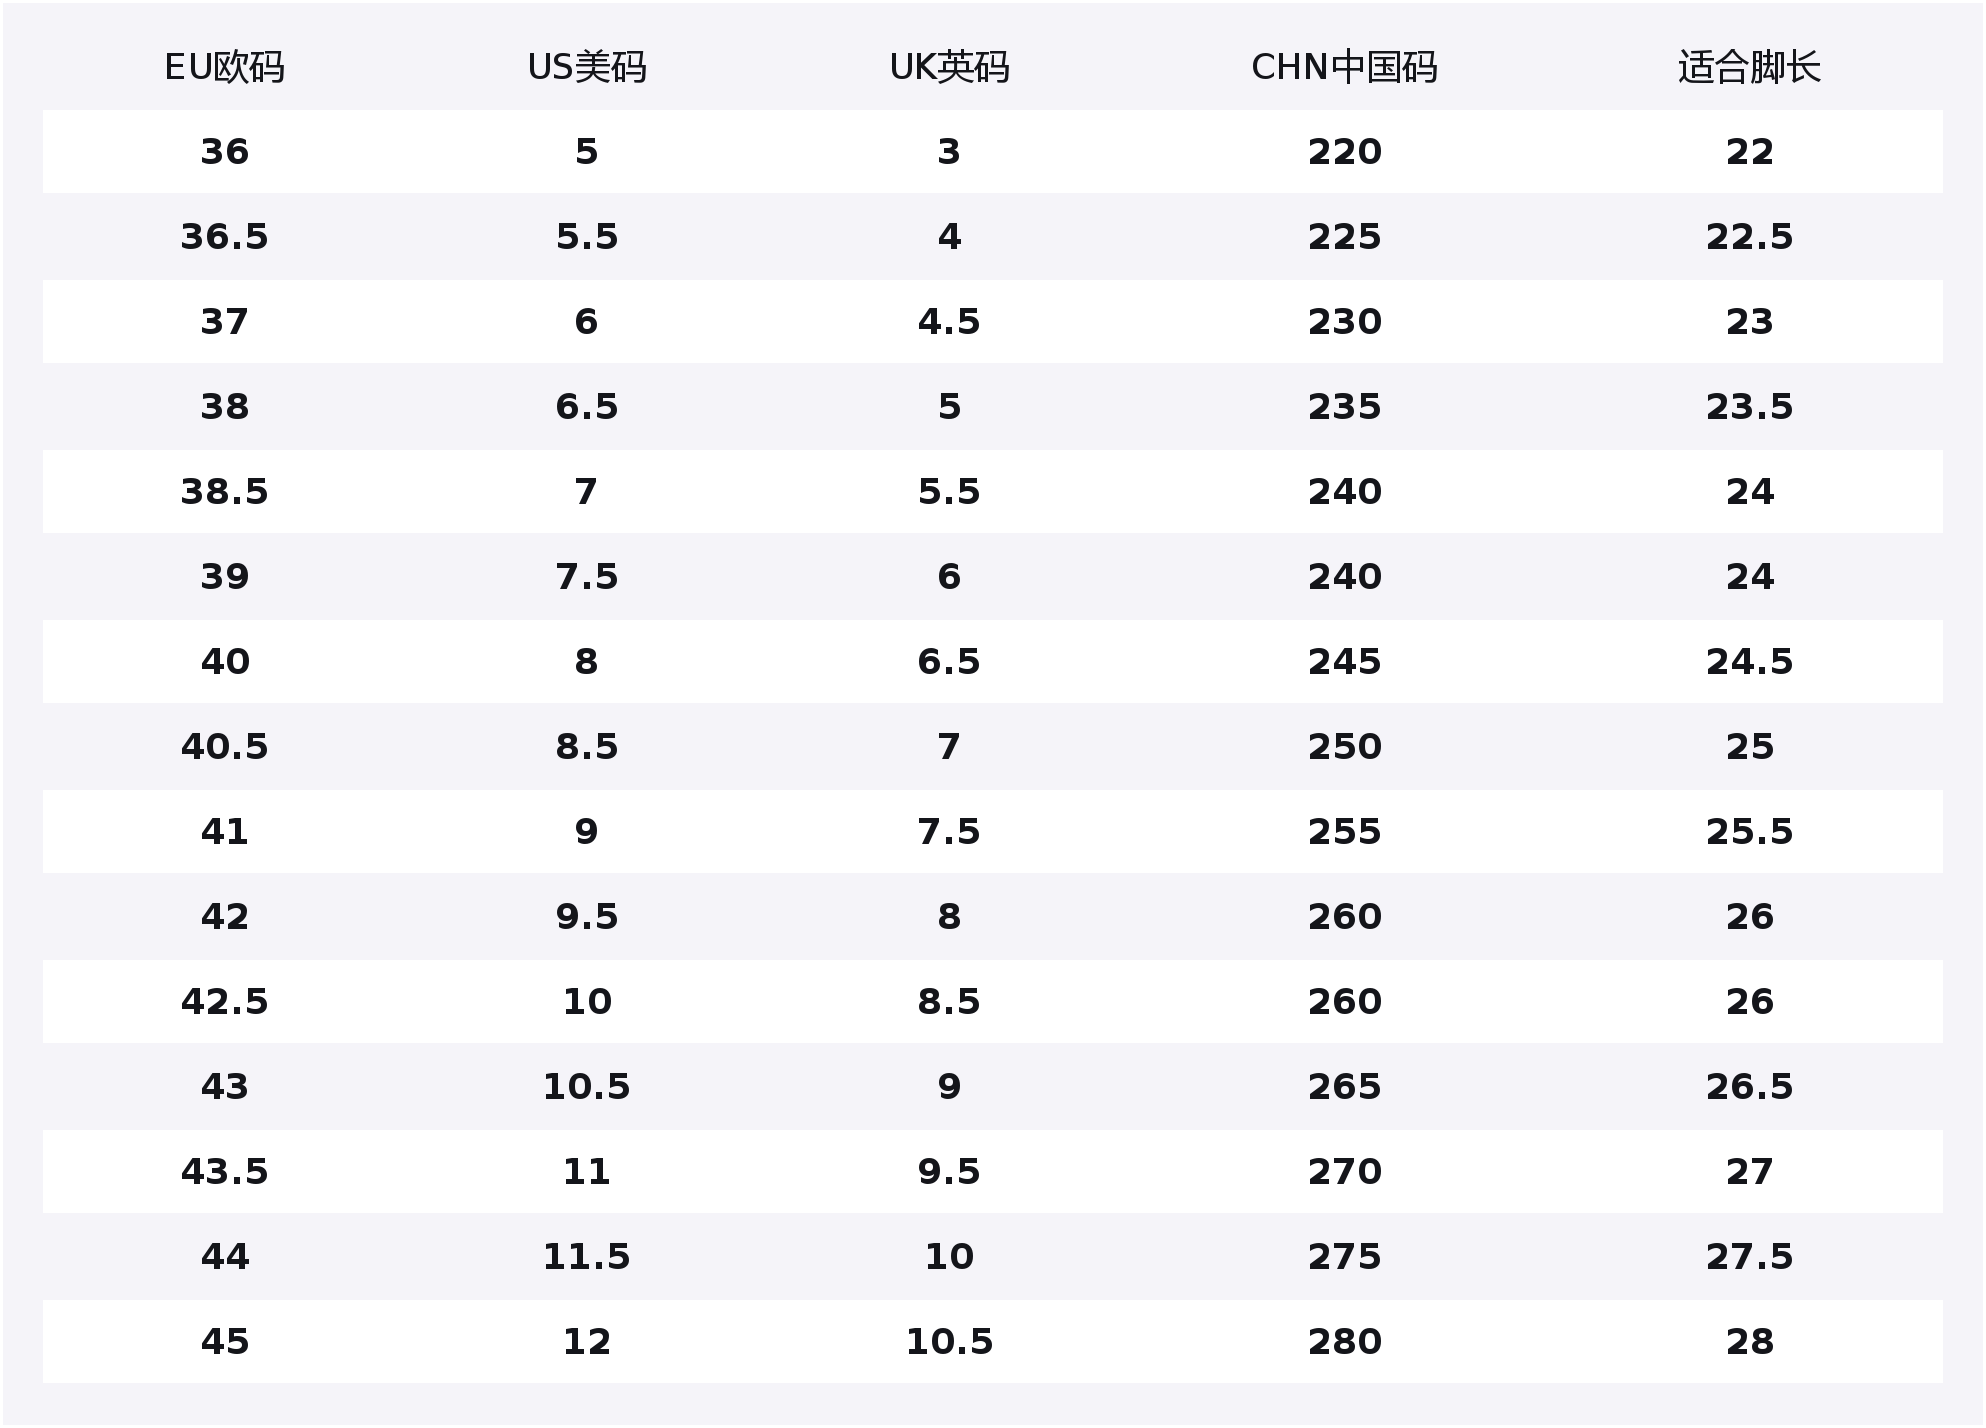1986x1428 pixels.
Task: Click US size 11.5 cell
Action: click(x=587, y=1257)
